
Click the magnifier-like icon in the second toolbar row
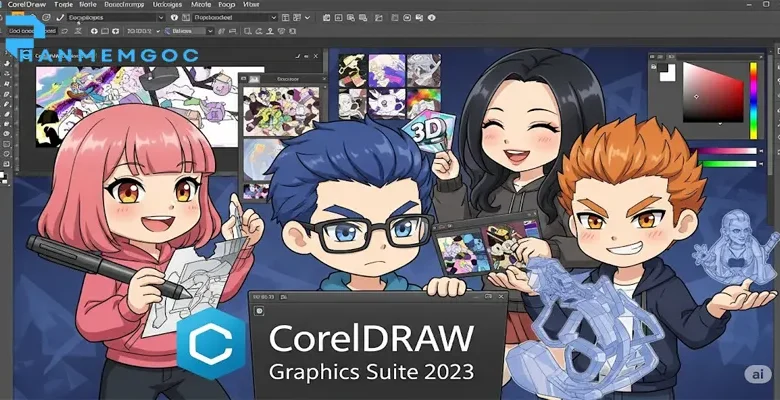(x=248, y=31)
